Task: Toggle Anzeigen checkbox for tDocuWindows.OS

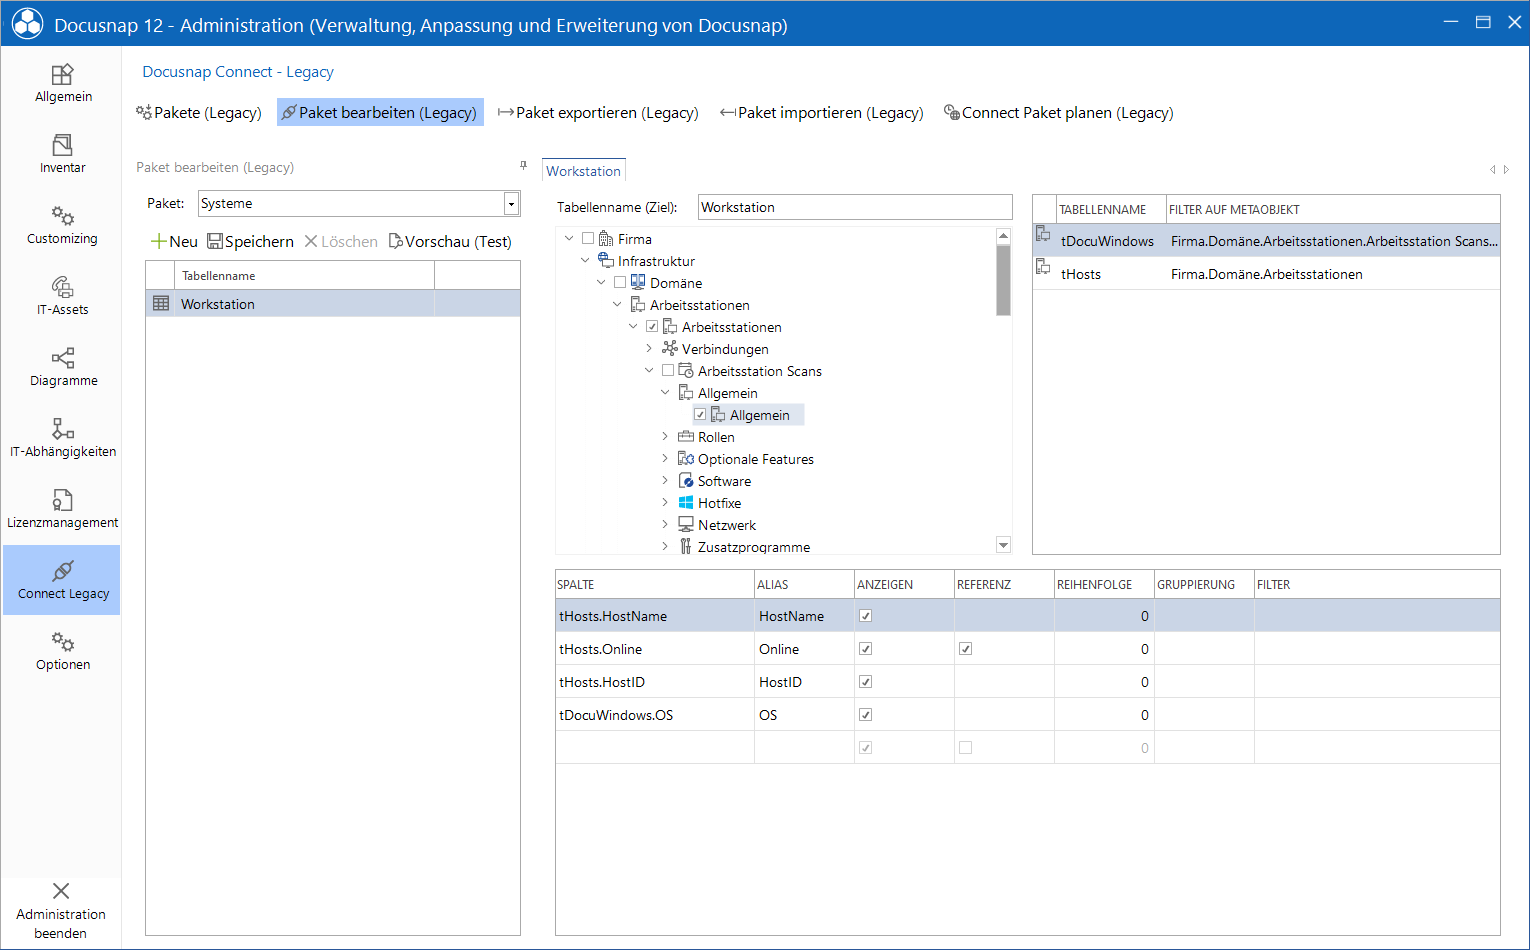Action: click(x=866, y=715)
